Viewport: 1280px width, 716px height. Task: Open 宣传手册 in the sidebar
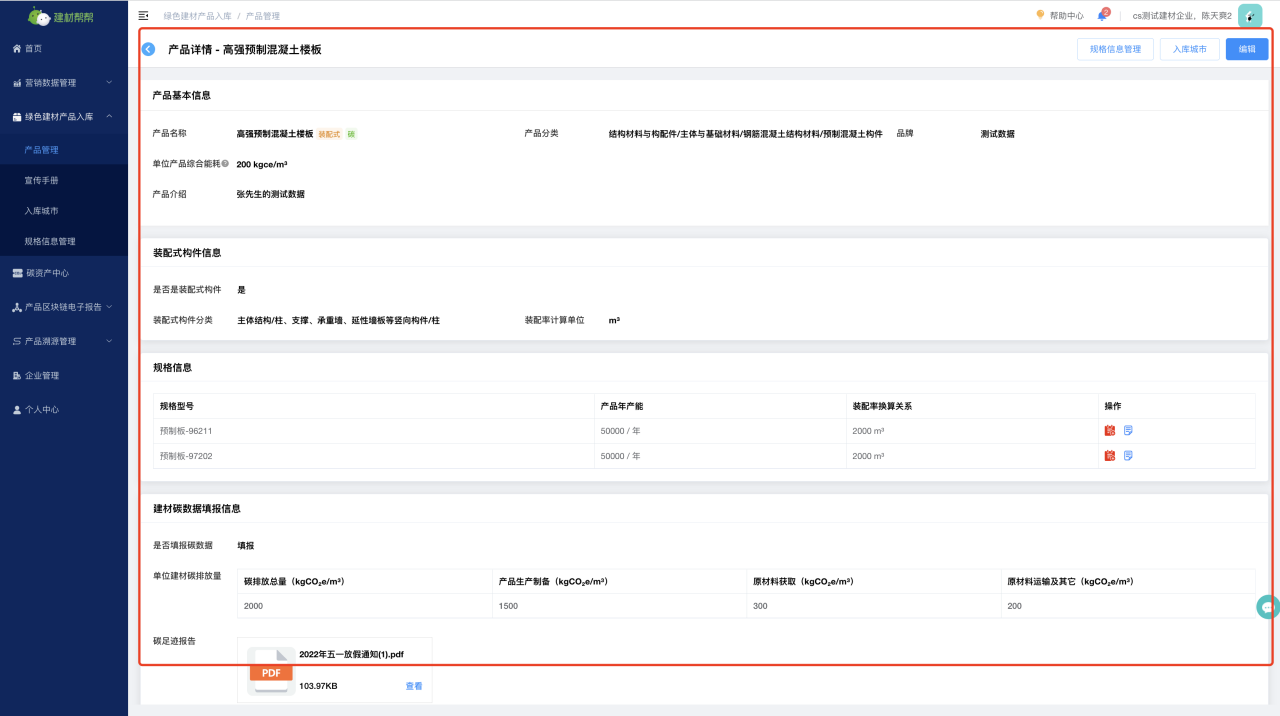pyautogui.click(x=42, y=181)
